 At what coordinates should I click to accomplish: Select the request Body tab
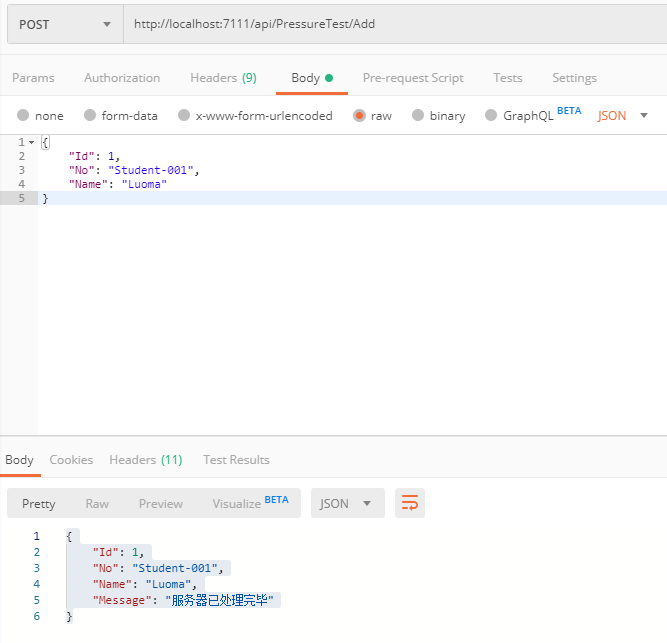pos(312,78)
